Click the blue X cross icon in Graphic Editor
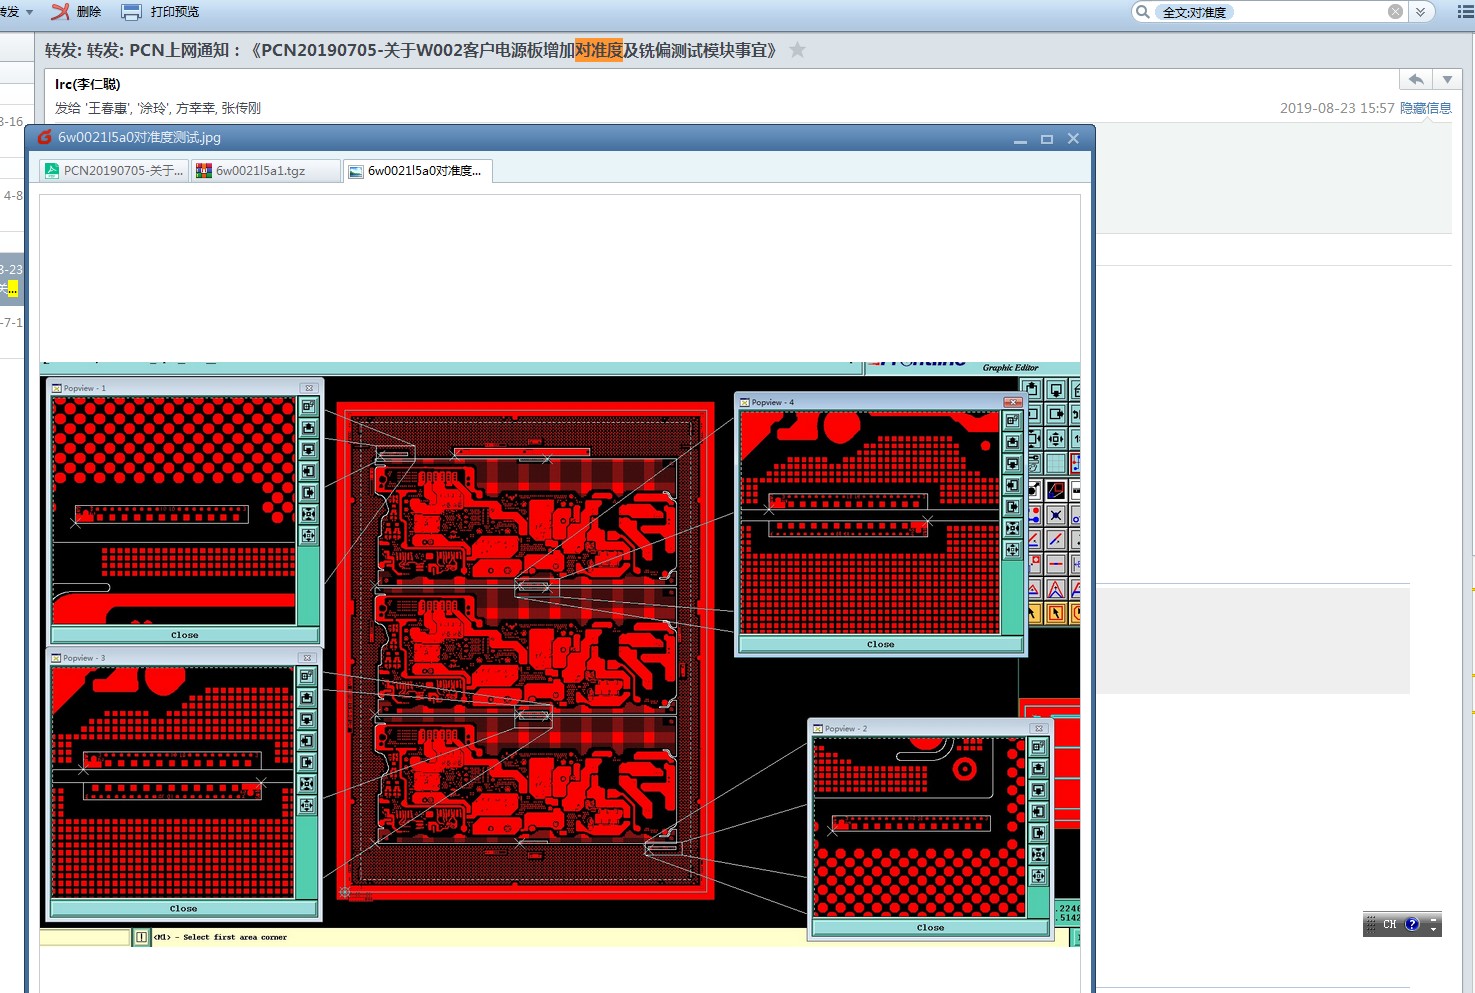1475x993 pixels. [1056, 515]
